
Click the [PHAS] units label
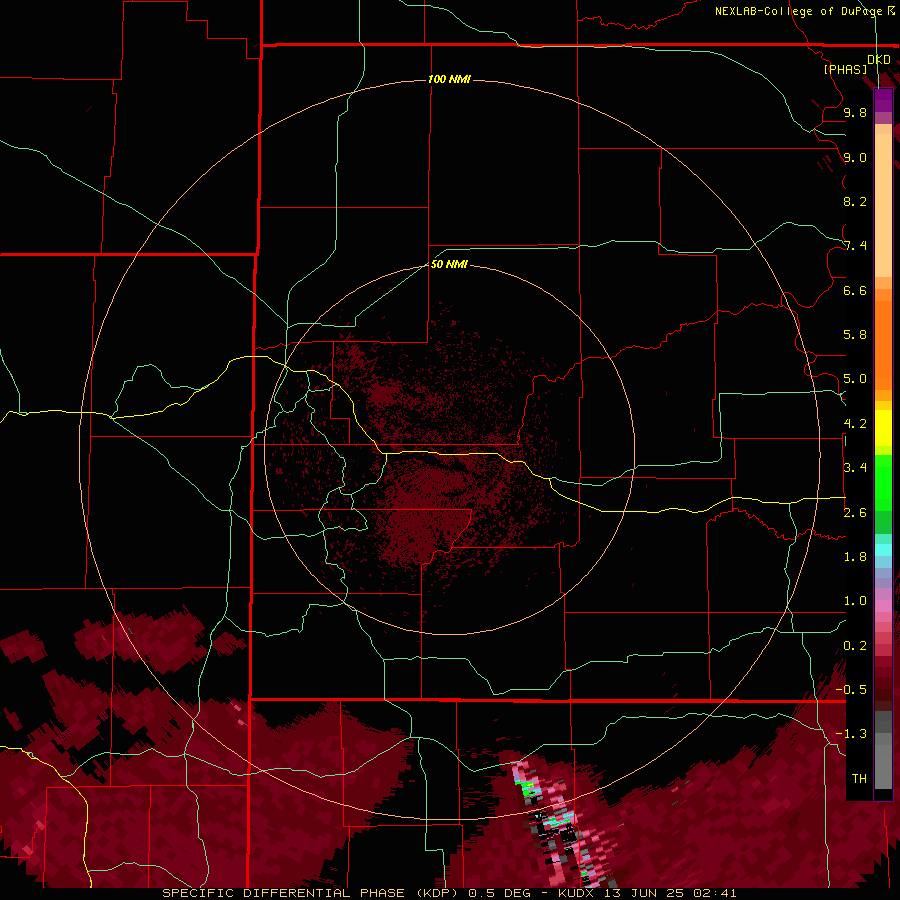tap(845, 70)
